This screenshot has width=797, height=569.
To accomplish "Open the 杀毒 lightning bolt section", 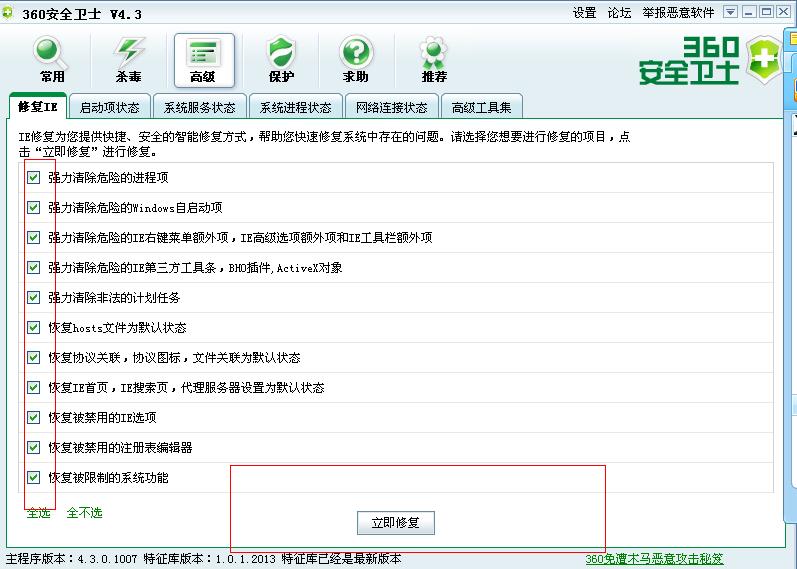I will [x=128, y=60].
